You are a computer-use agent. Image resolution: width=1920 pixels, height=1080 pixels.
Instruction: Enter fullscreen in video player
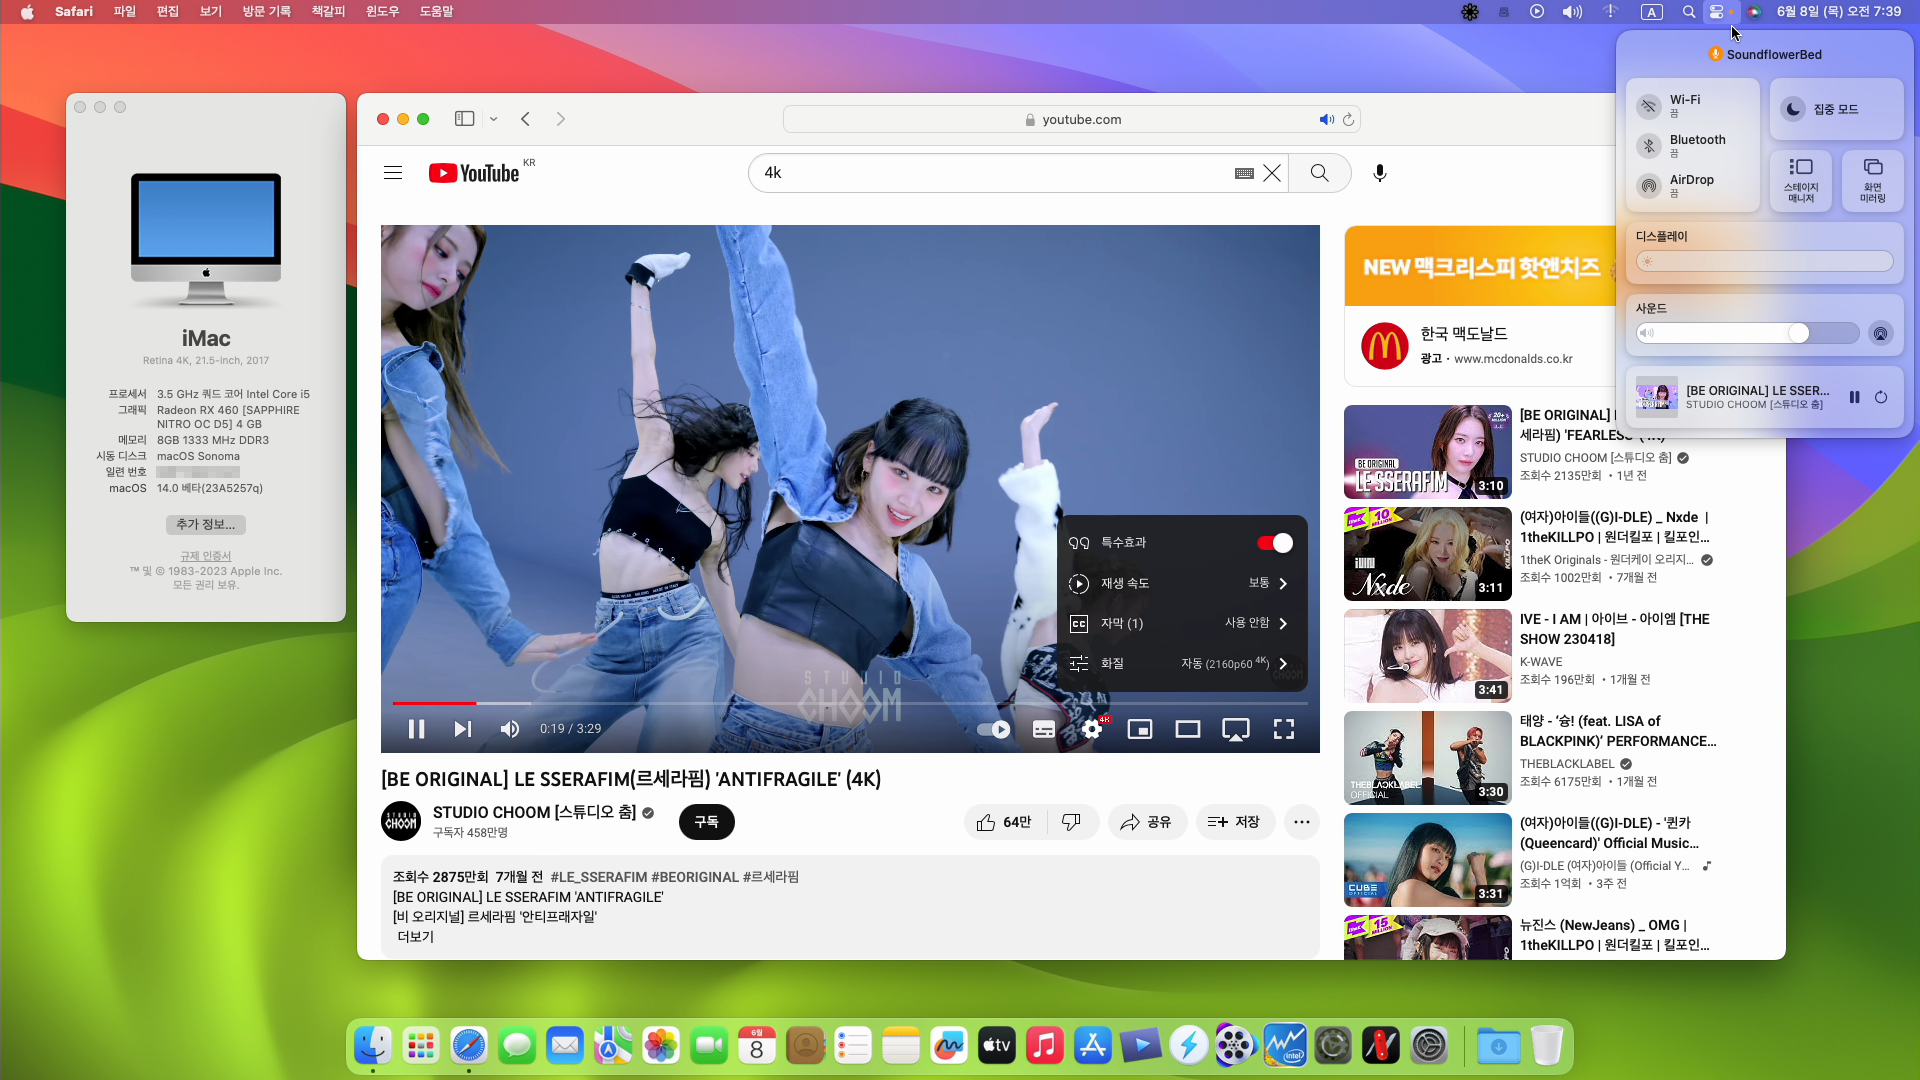pos(1284,729)
